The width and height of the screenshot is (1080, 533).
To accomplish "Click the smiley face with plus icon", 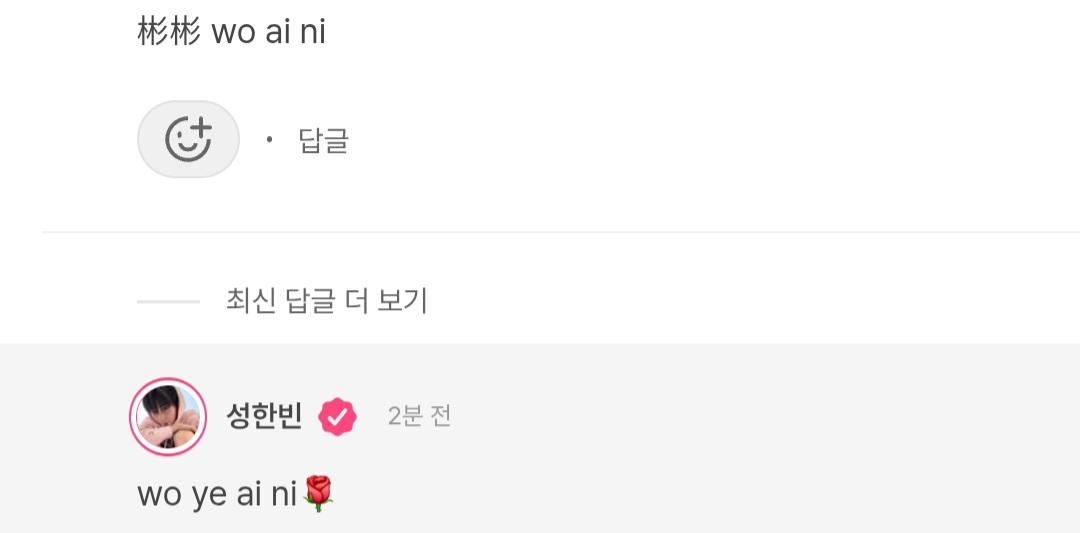I will click(188, 139).
